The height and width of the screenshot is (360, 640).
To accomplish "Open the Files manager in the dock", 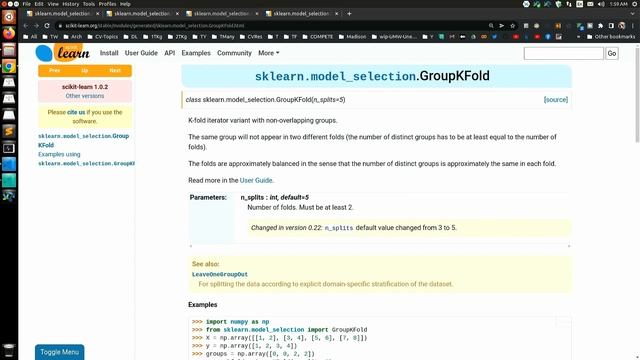I will (x=9, y=50).
